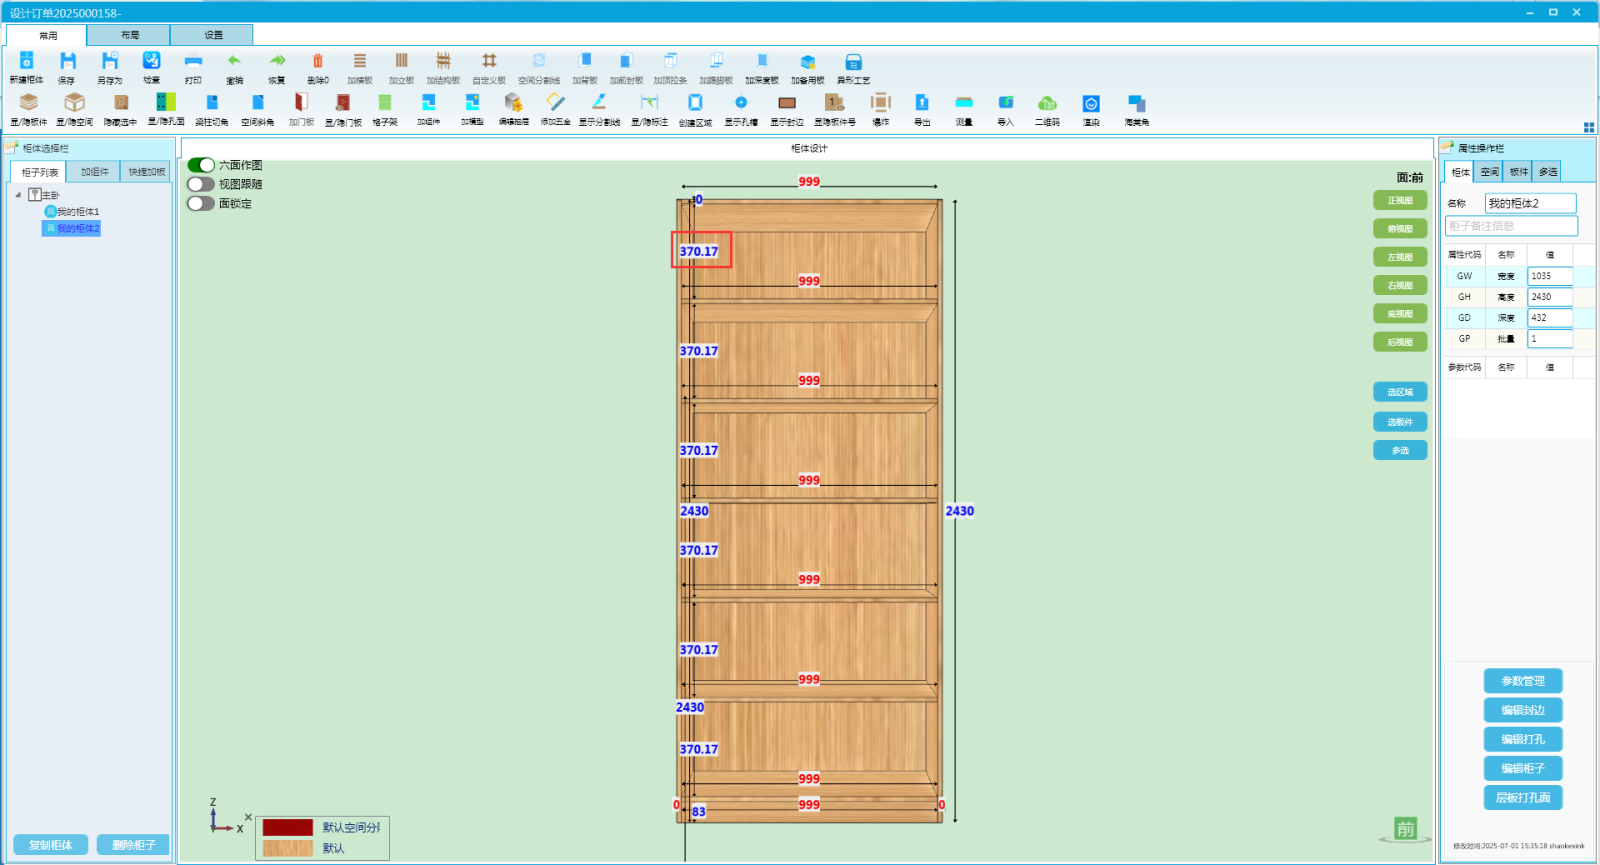Image resolution: width=1600 pixels, height=865 pixels.
Task: Open the 加组件 tab in left panel
Action: tap(94, 172)
